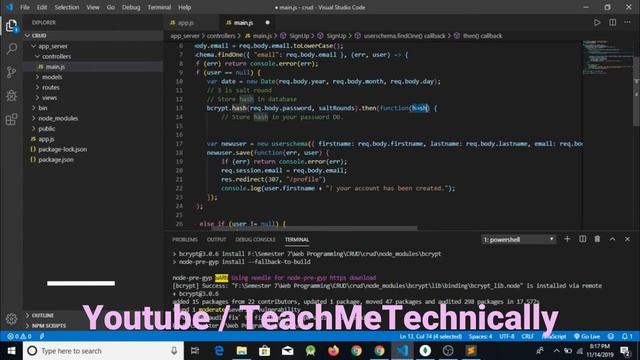Open the editor More Actions menu
Viewport: 640px width, 360px height.
point(627,22)
